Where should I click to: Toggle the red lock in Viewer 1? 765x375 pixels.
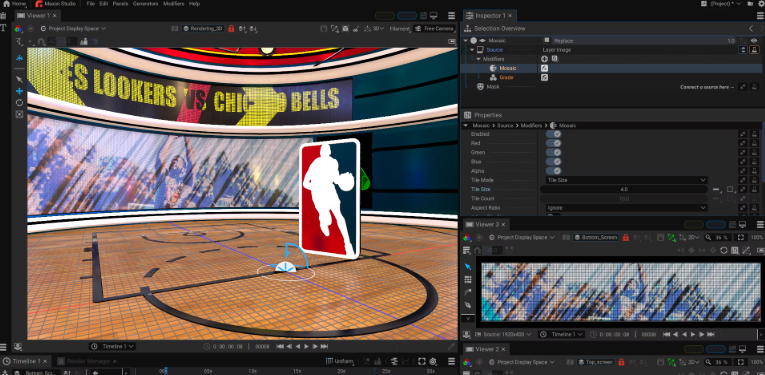[231, 29]
